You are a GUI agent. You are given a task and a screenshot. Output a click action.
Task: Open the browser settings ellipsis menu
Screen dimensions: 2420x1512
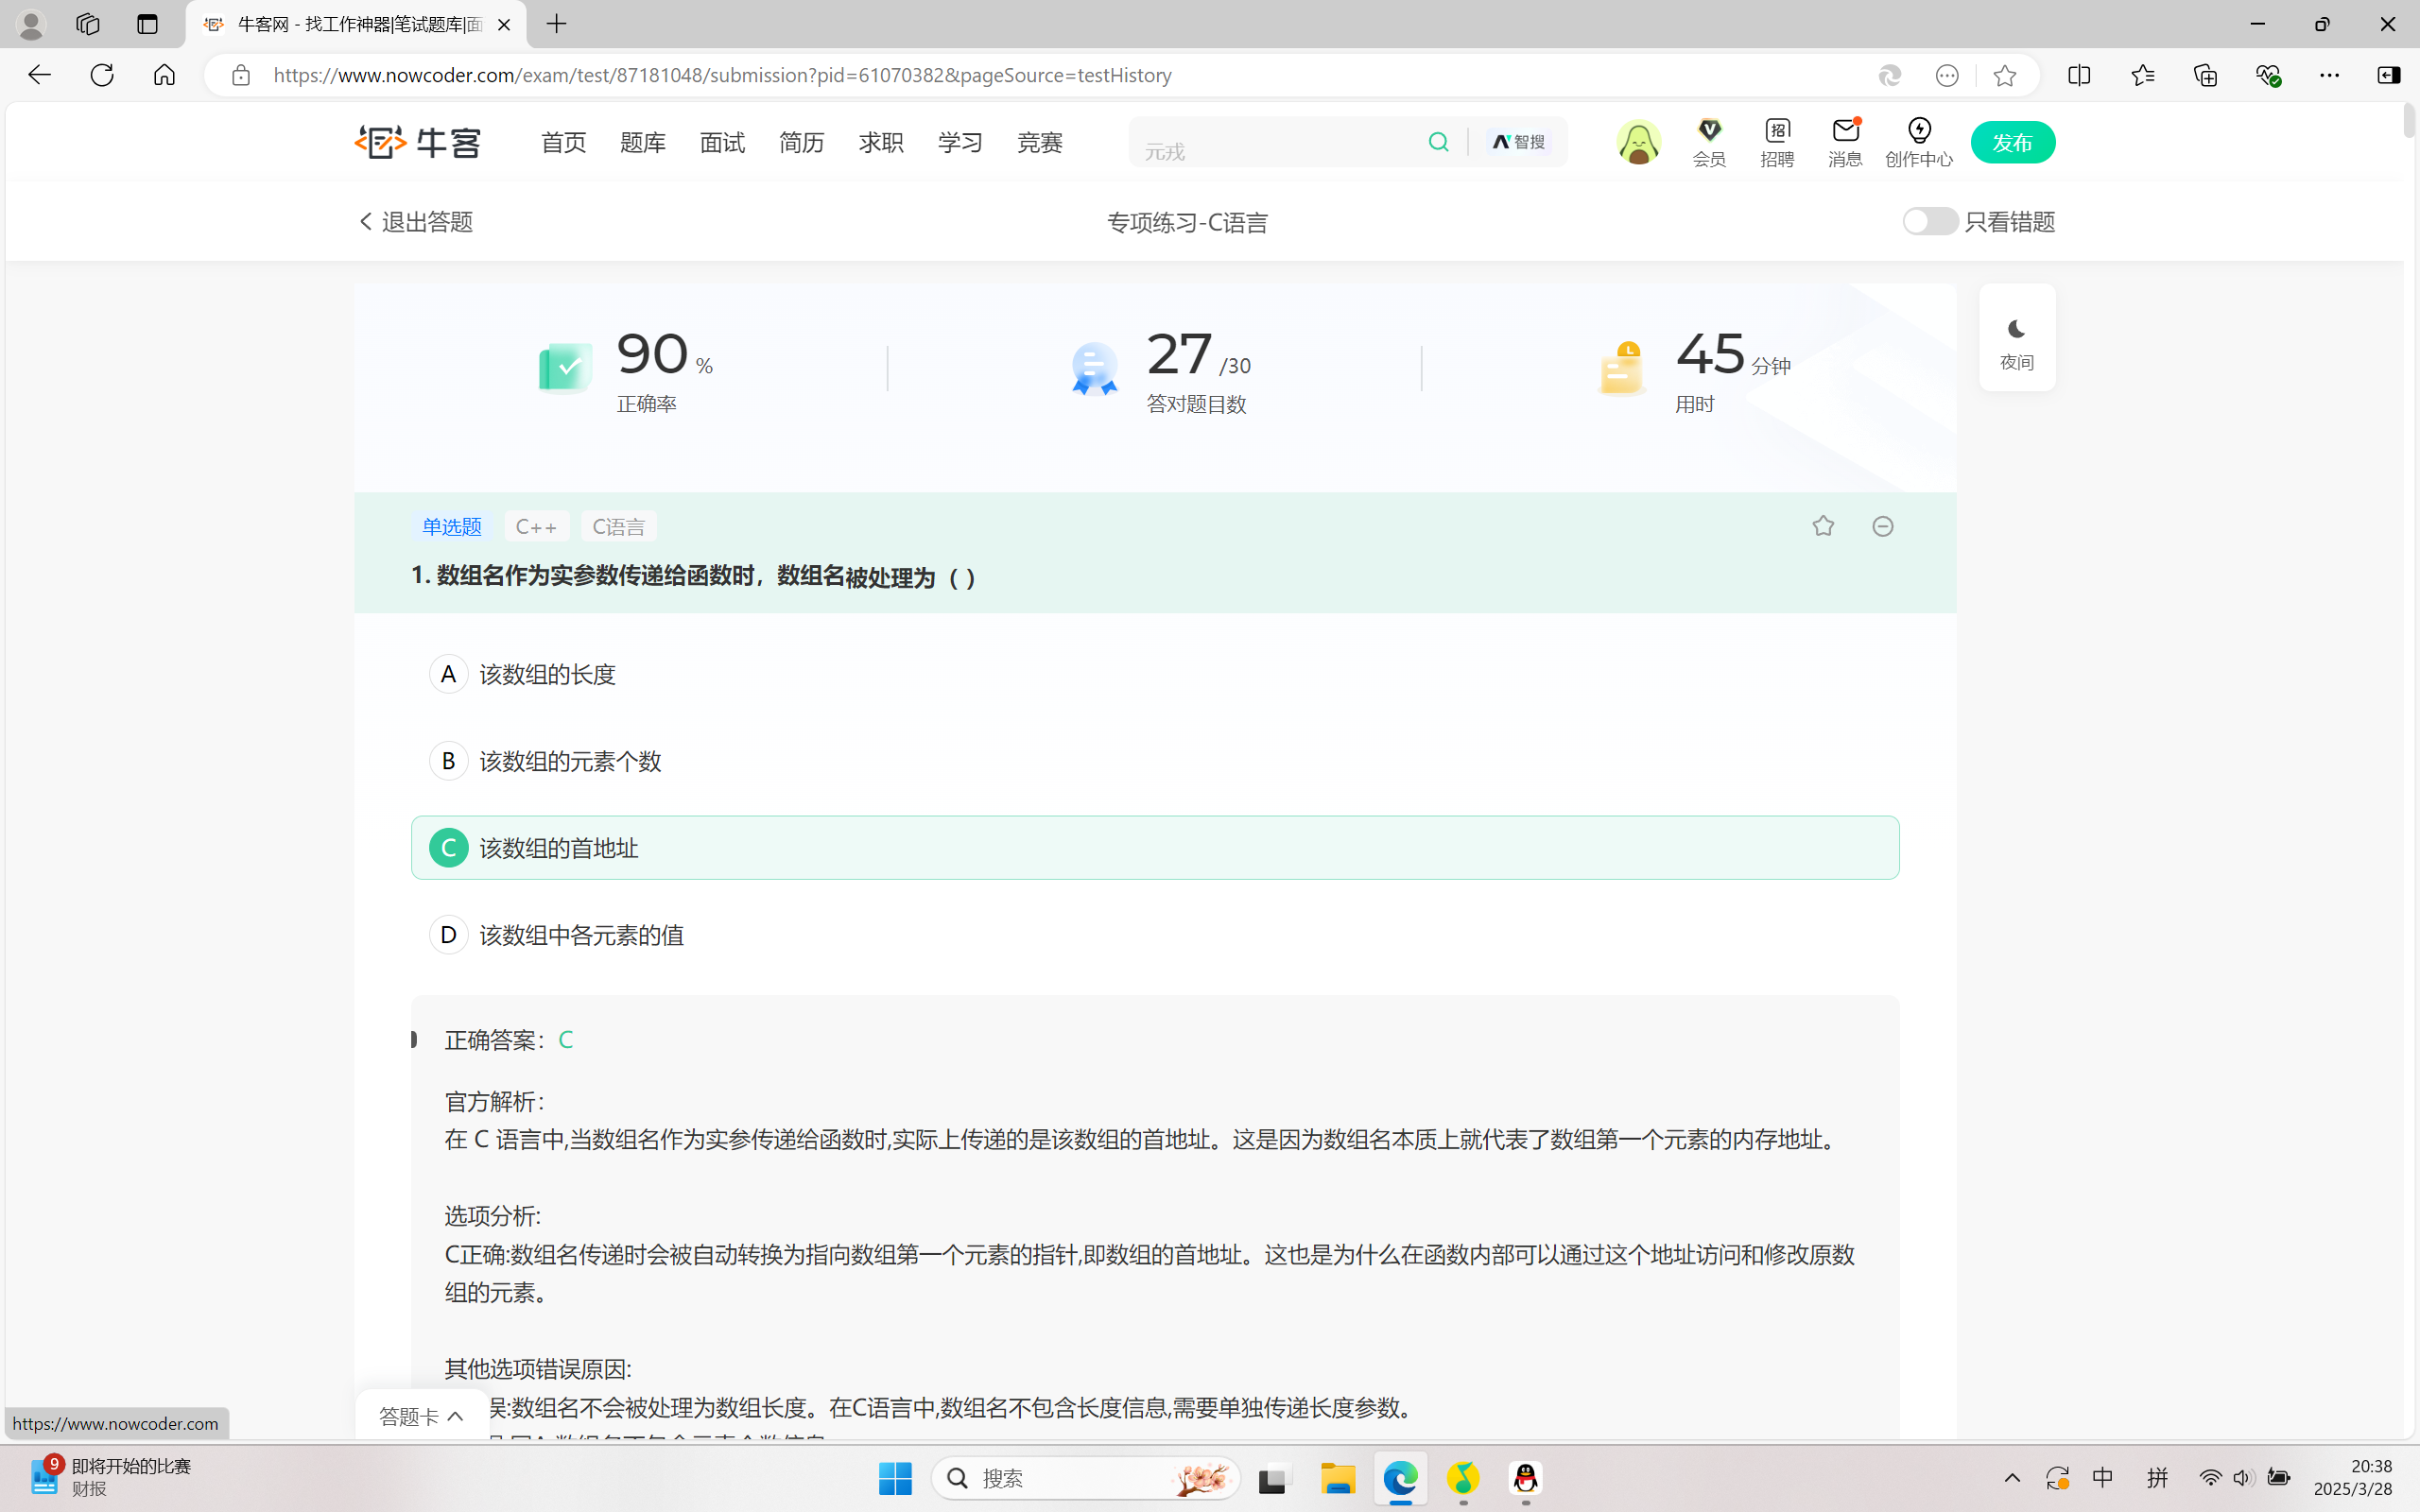(x=2330, y=74)
